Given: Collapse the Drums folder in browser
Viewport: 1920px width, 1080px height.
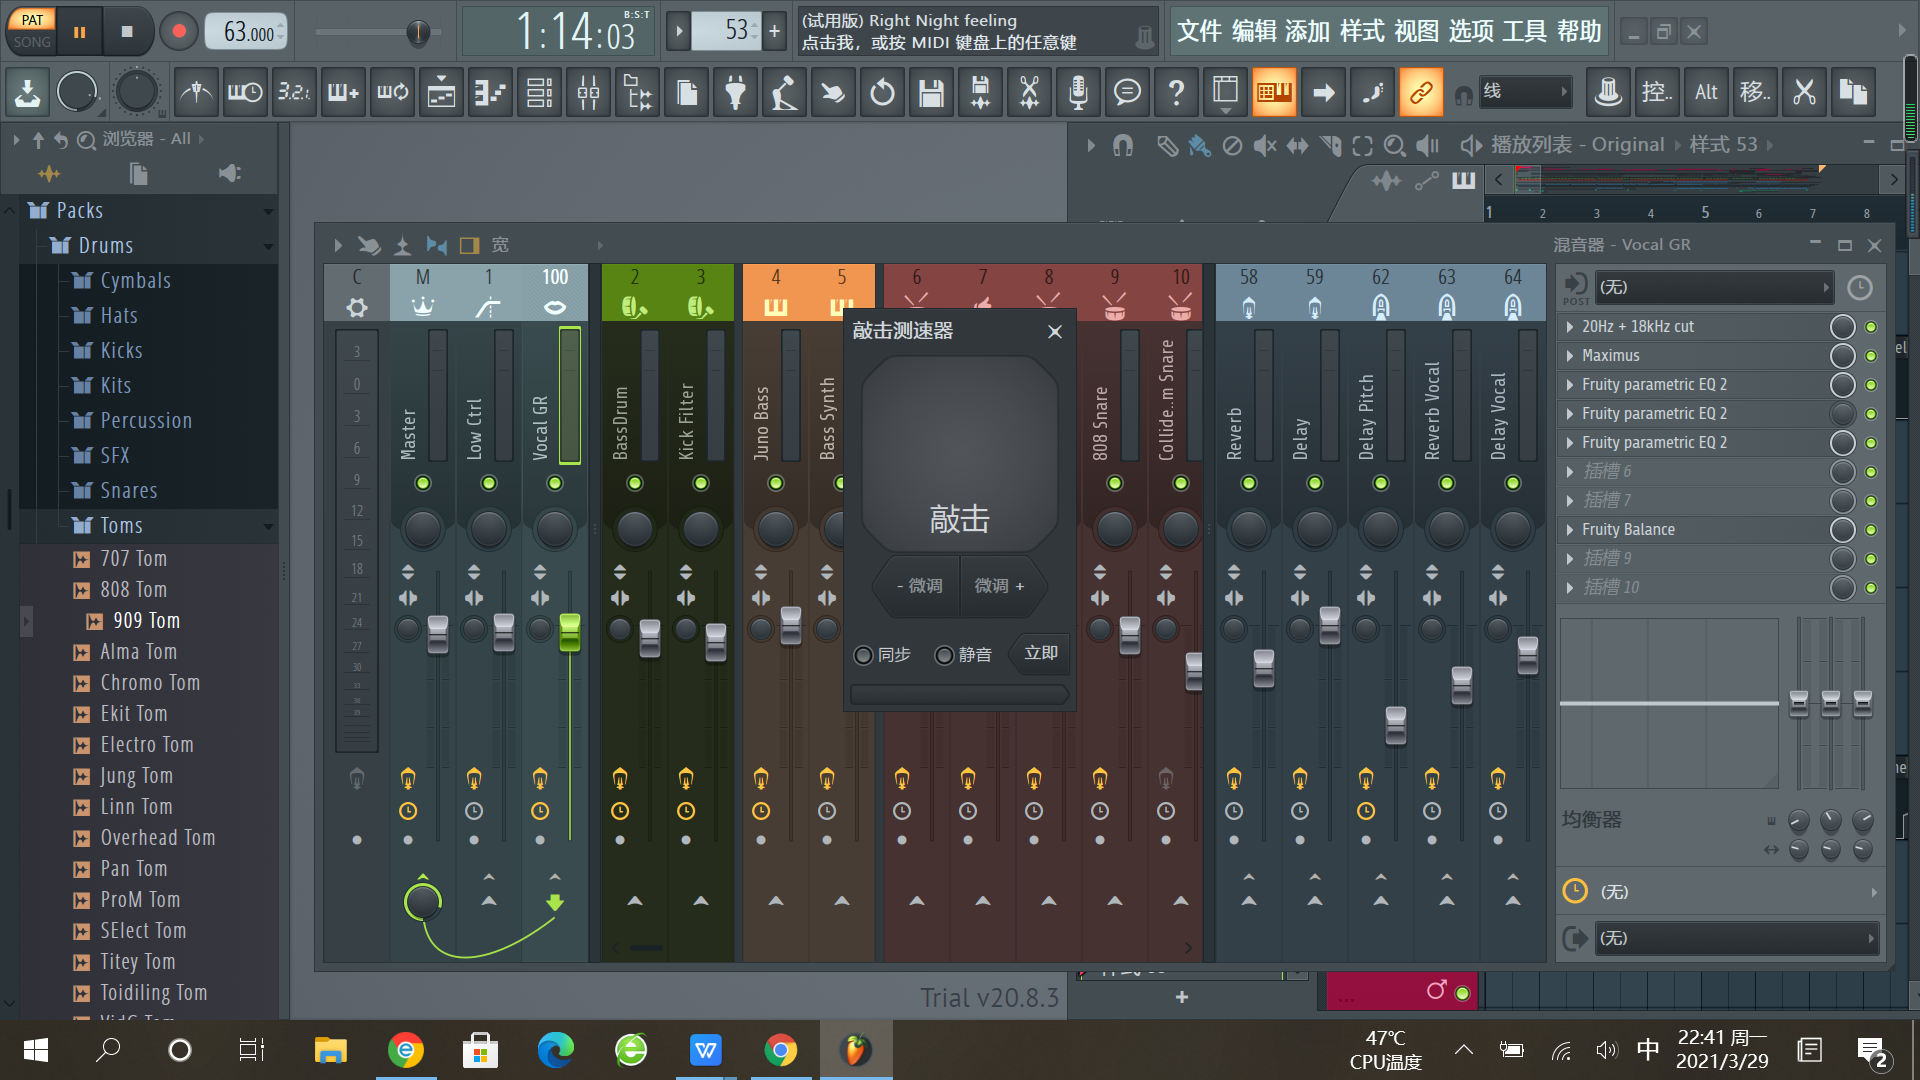Looking at the screenshot, I should [x=268, y=246].
